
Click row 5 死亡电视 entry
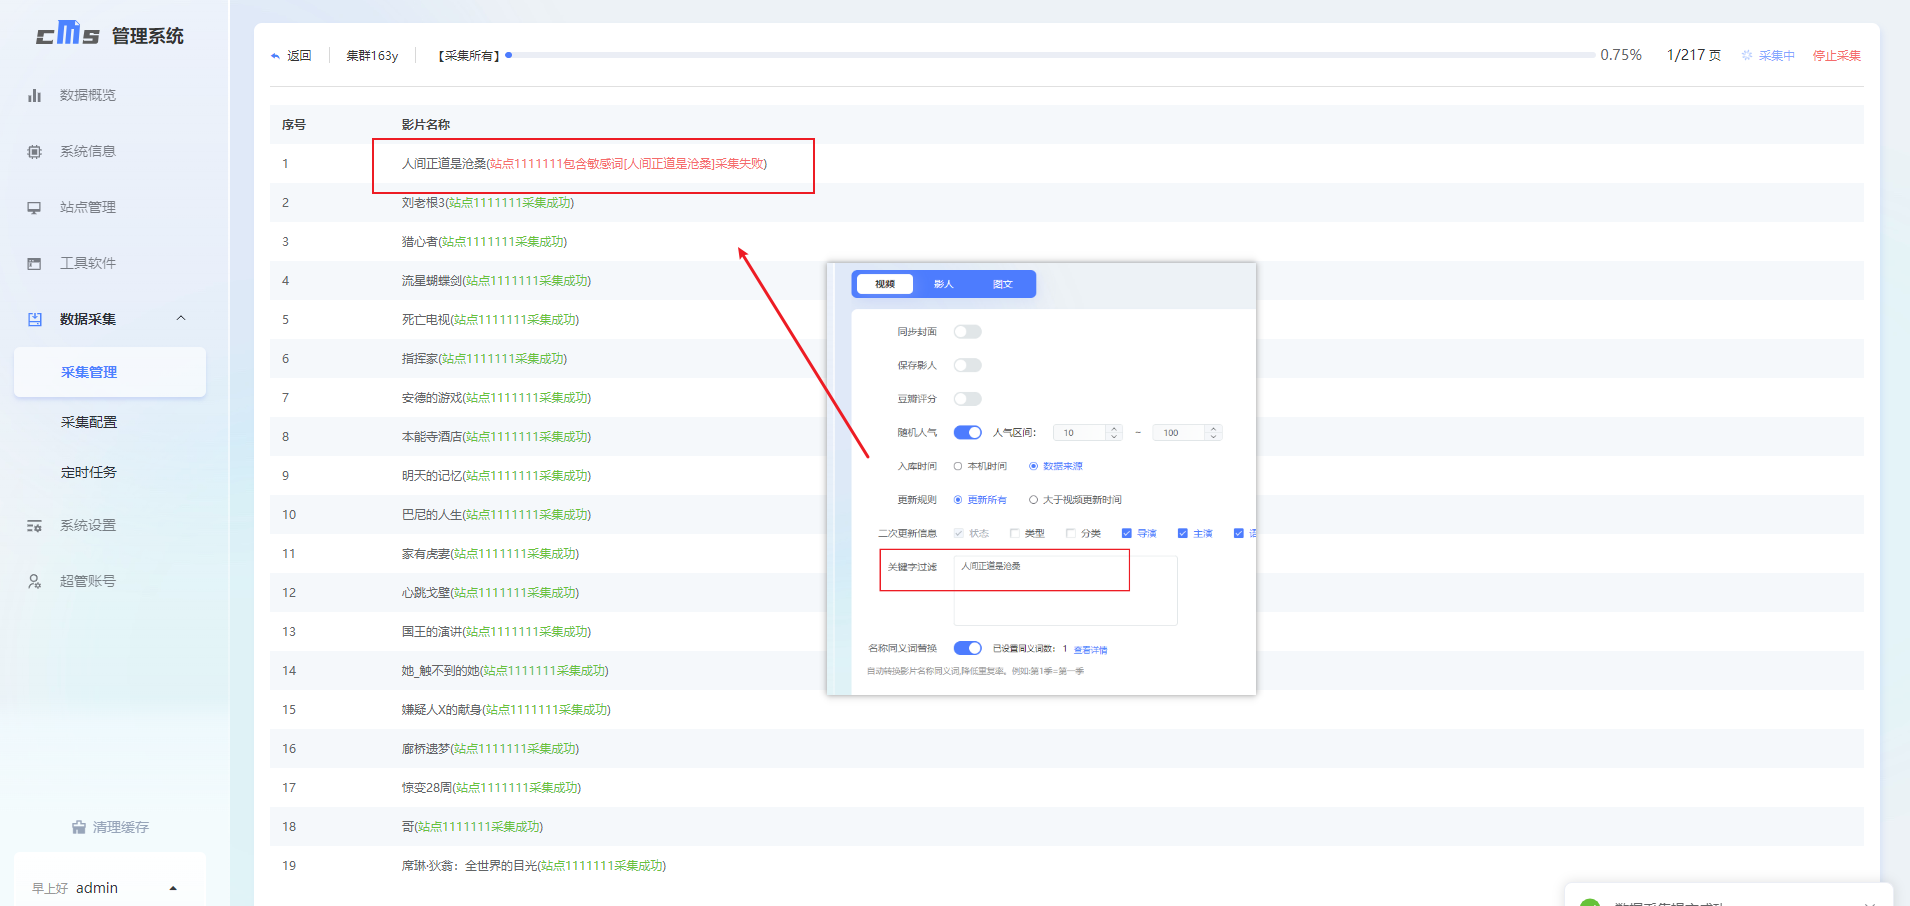tap(490, 319)
